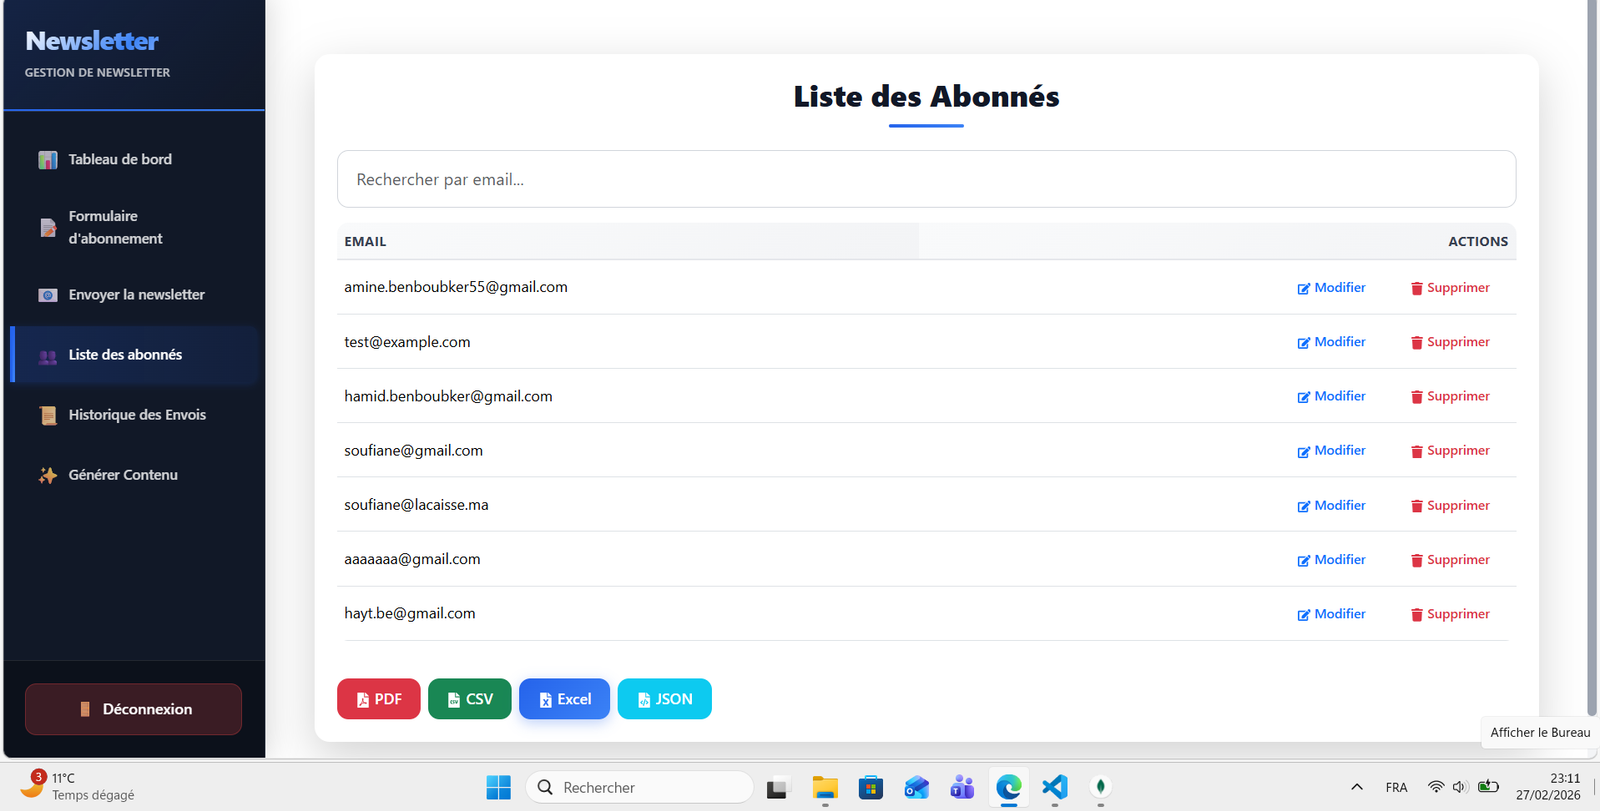Click Modifier link for soufiane@gmail.com
This screenshot has width=1600, height=811.
pos(1331,451)
